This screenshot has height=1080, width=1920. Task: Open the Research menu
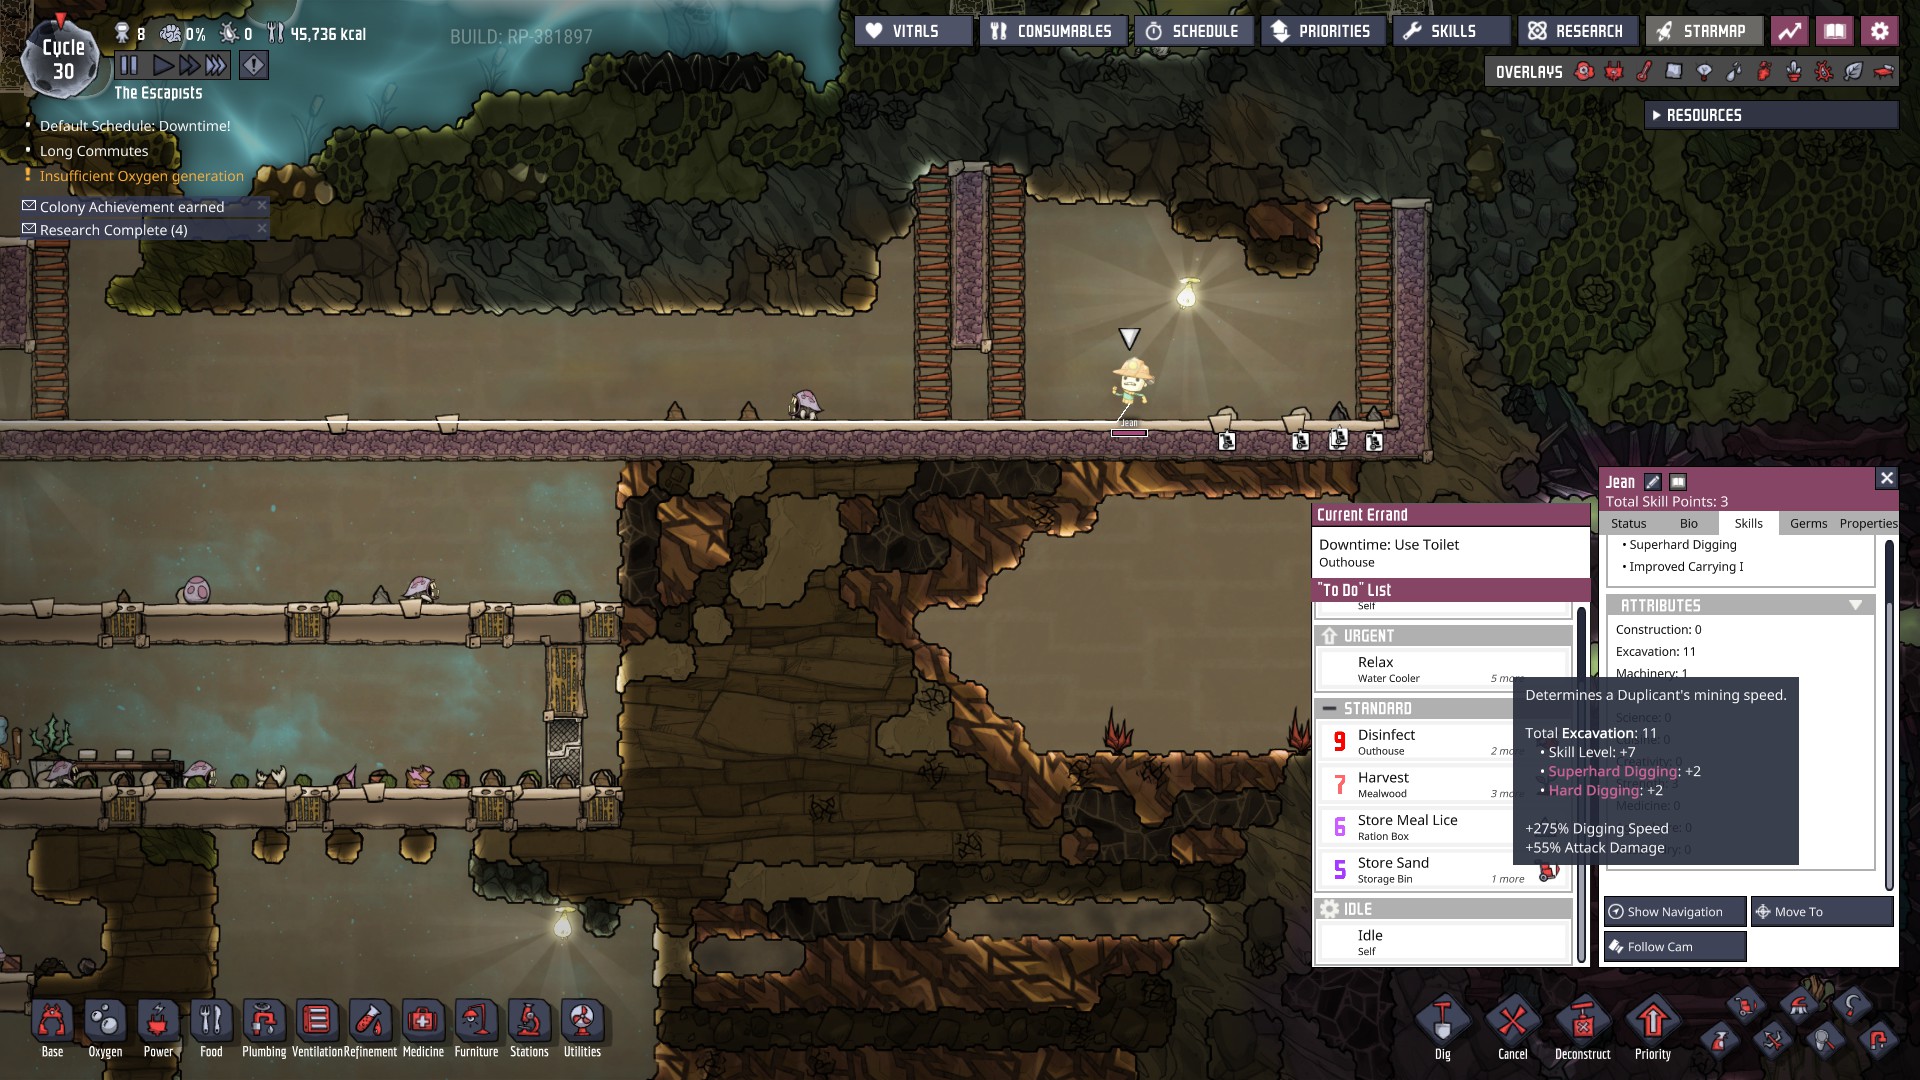1576,31
